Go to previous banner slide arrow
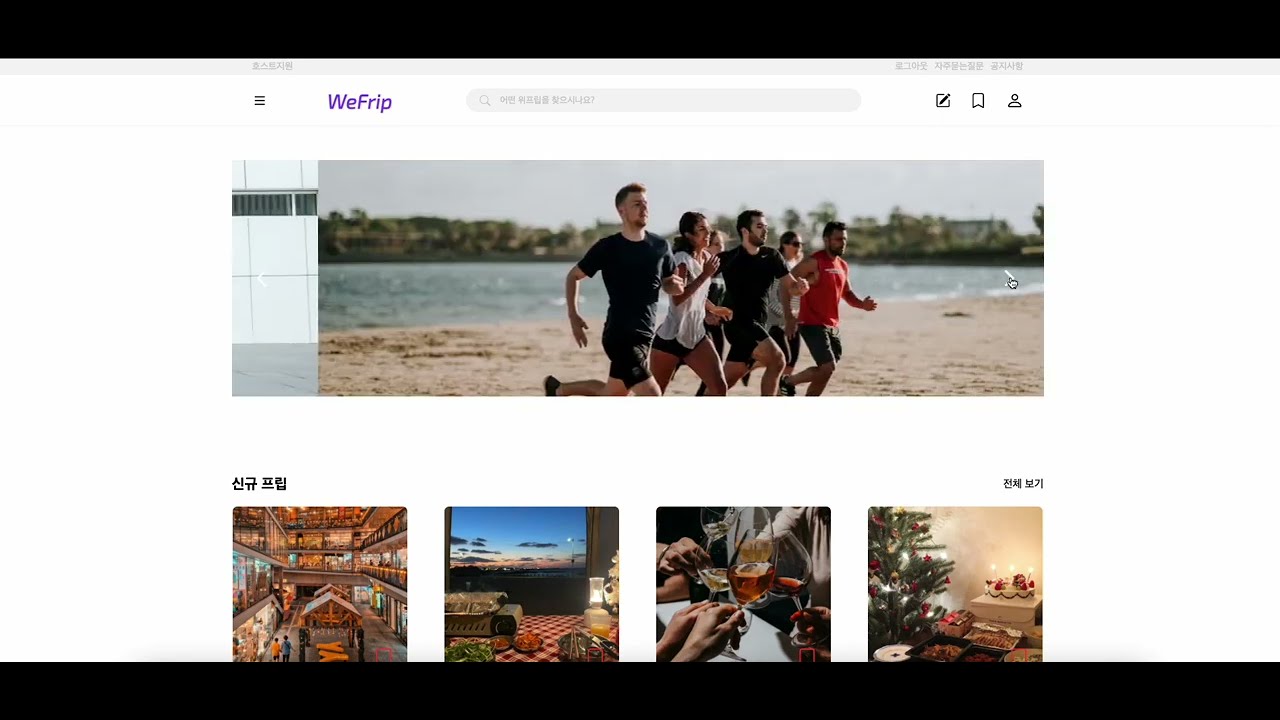Image resolution: width=1280 pixels, height=720 pixels. coord(263,279)
